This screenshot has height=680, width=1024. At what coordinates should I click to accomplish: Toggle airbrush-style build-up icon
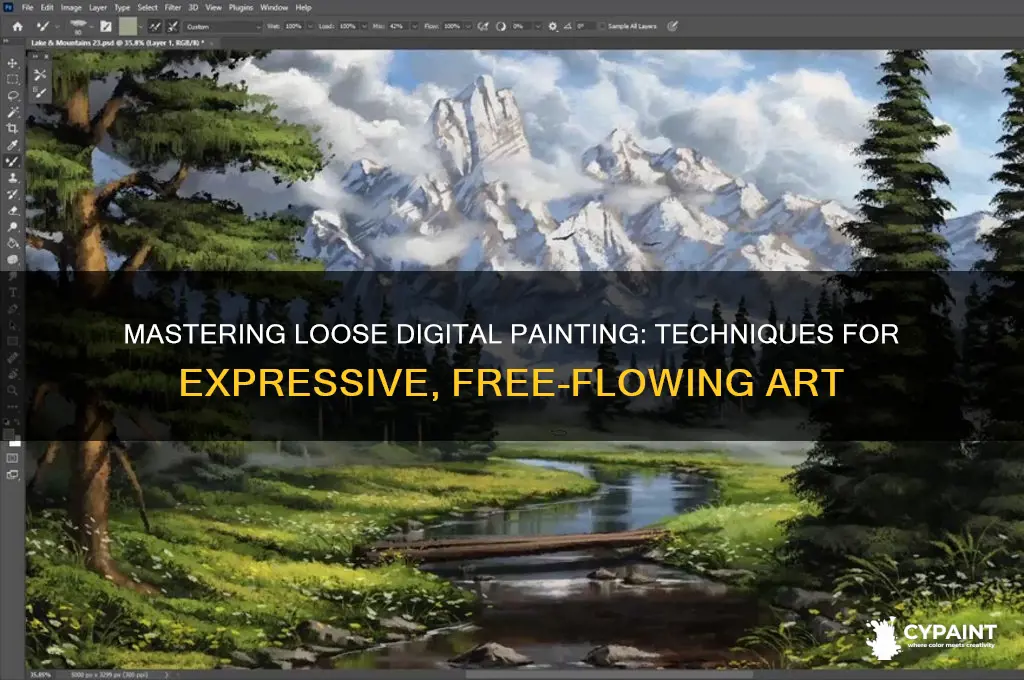[x=483, y=27]
